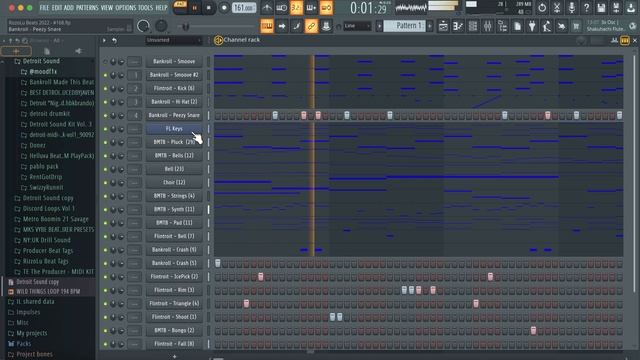Stop playback with the stop button
The height and width of the screenshot is (360, 640).
pyautogui.click(x=209, y=8)
